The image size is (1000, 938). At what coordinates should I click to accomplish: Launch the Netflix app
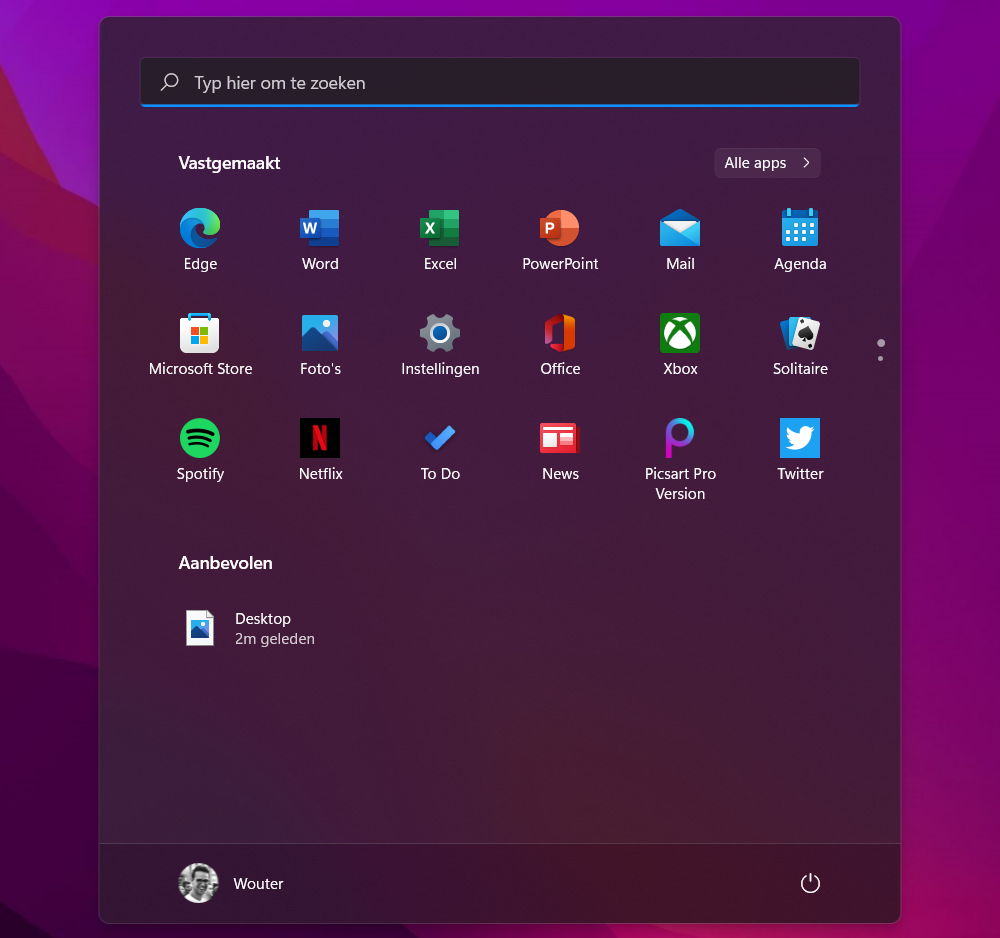(x=320, y=438)
